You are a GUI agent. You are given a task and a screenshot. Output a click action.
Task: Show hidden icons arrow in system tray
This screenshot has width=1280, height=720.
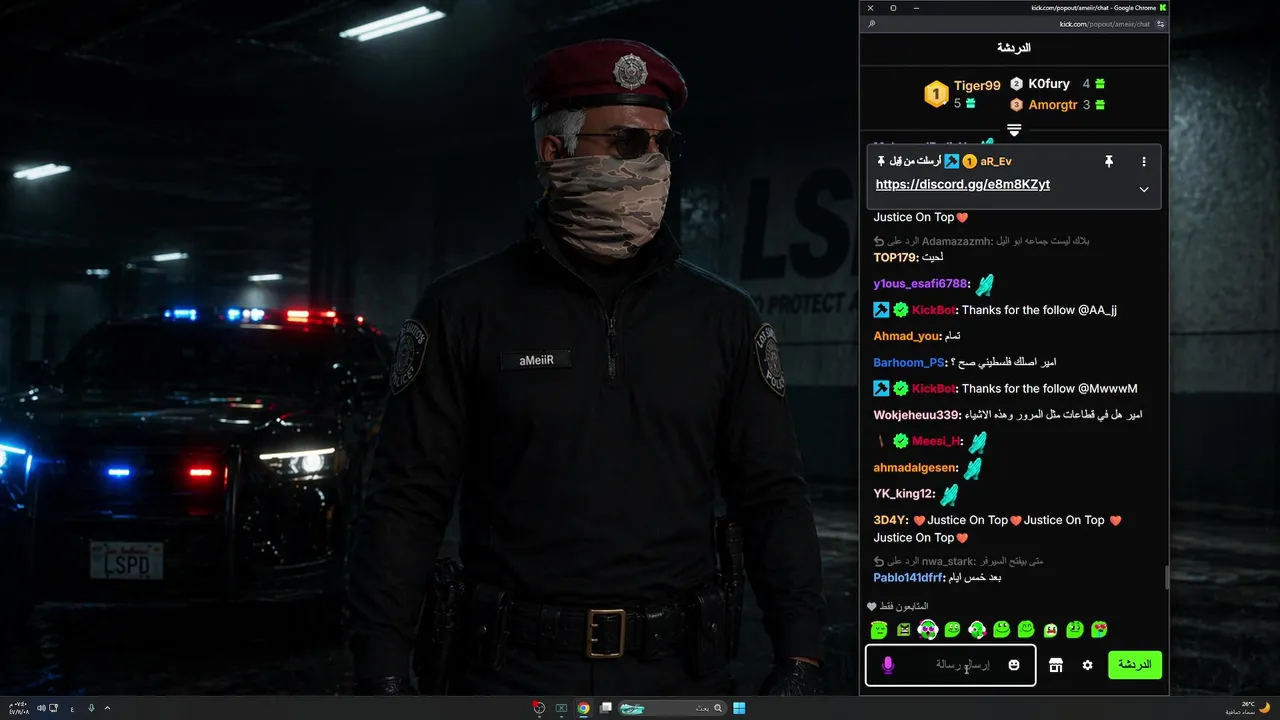click(x=107, y=708)
